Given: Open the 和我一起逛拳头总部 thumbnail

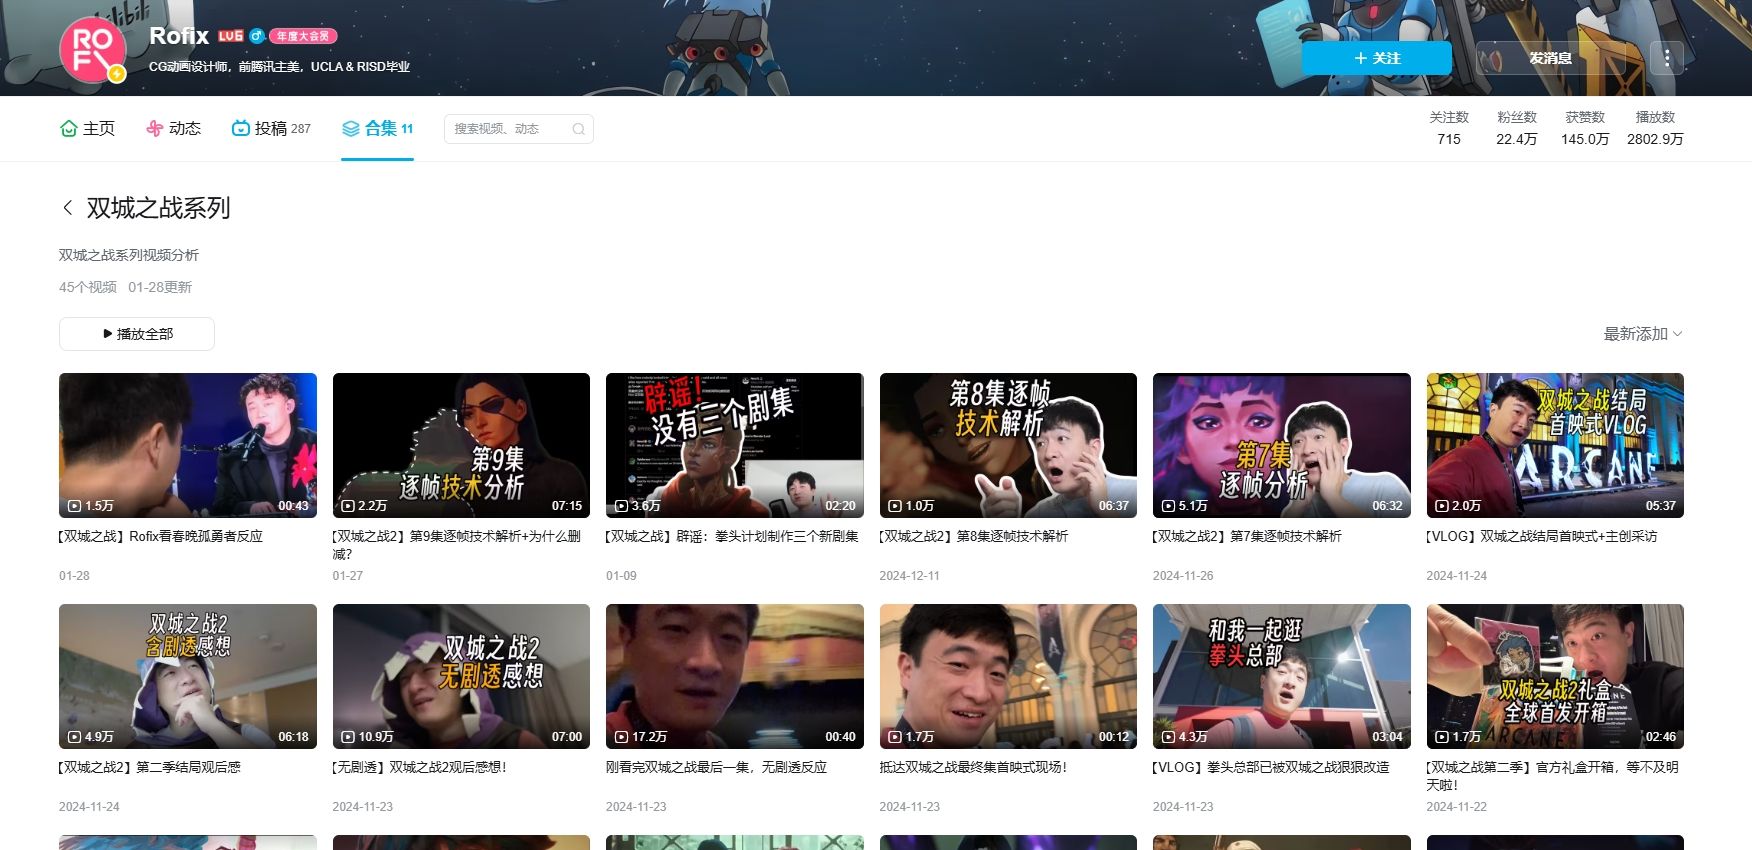Looking at the screenshot, I should tap(1282, 676).
